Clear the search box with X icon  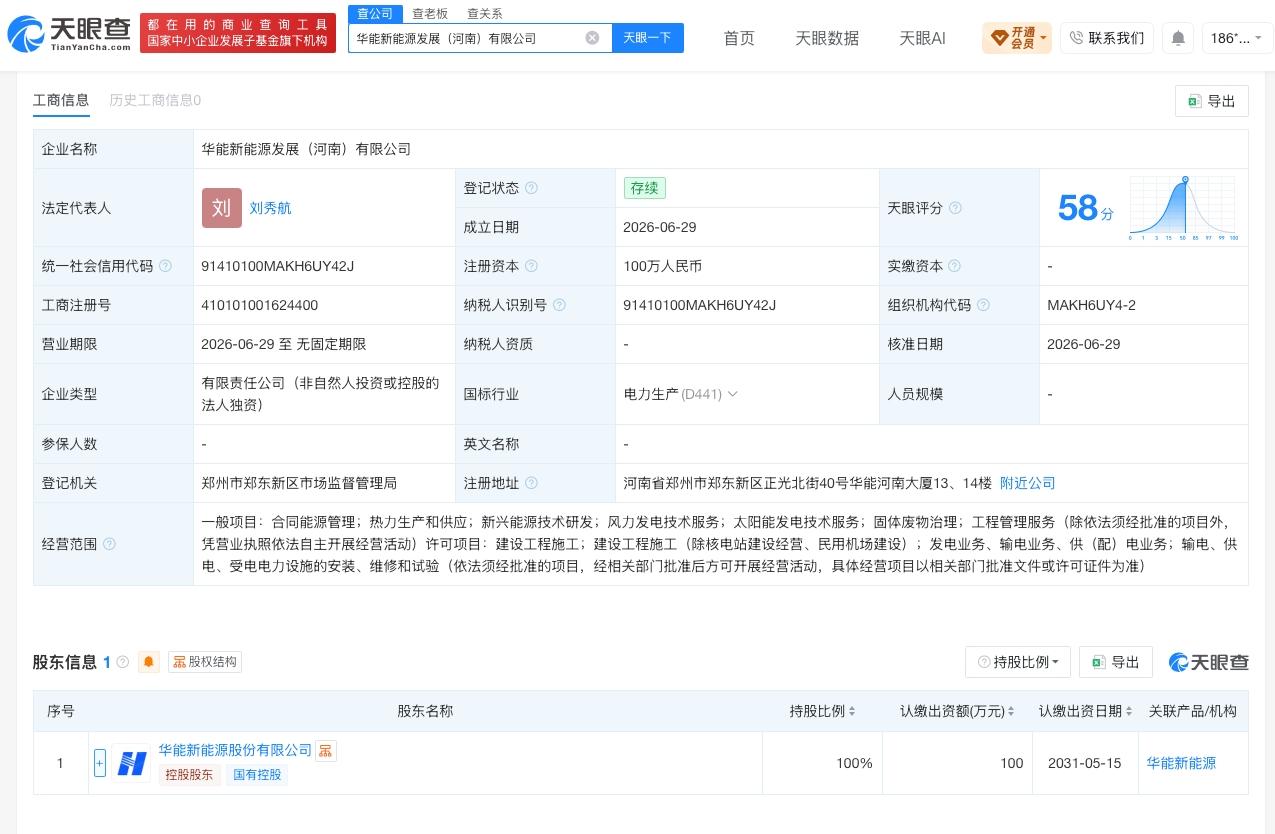point(592,38)
